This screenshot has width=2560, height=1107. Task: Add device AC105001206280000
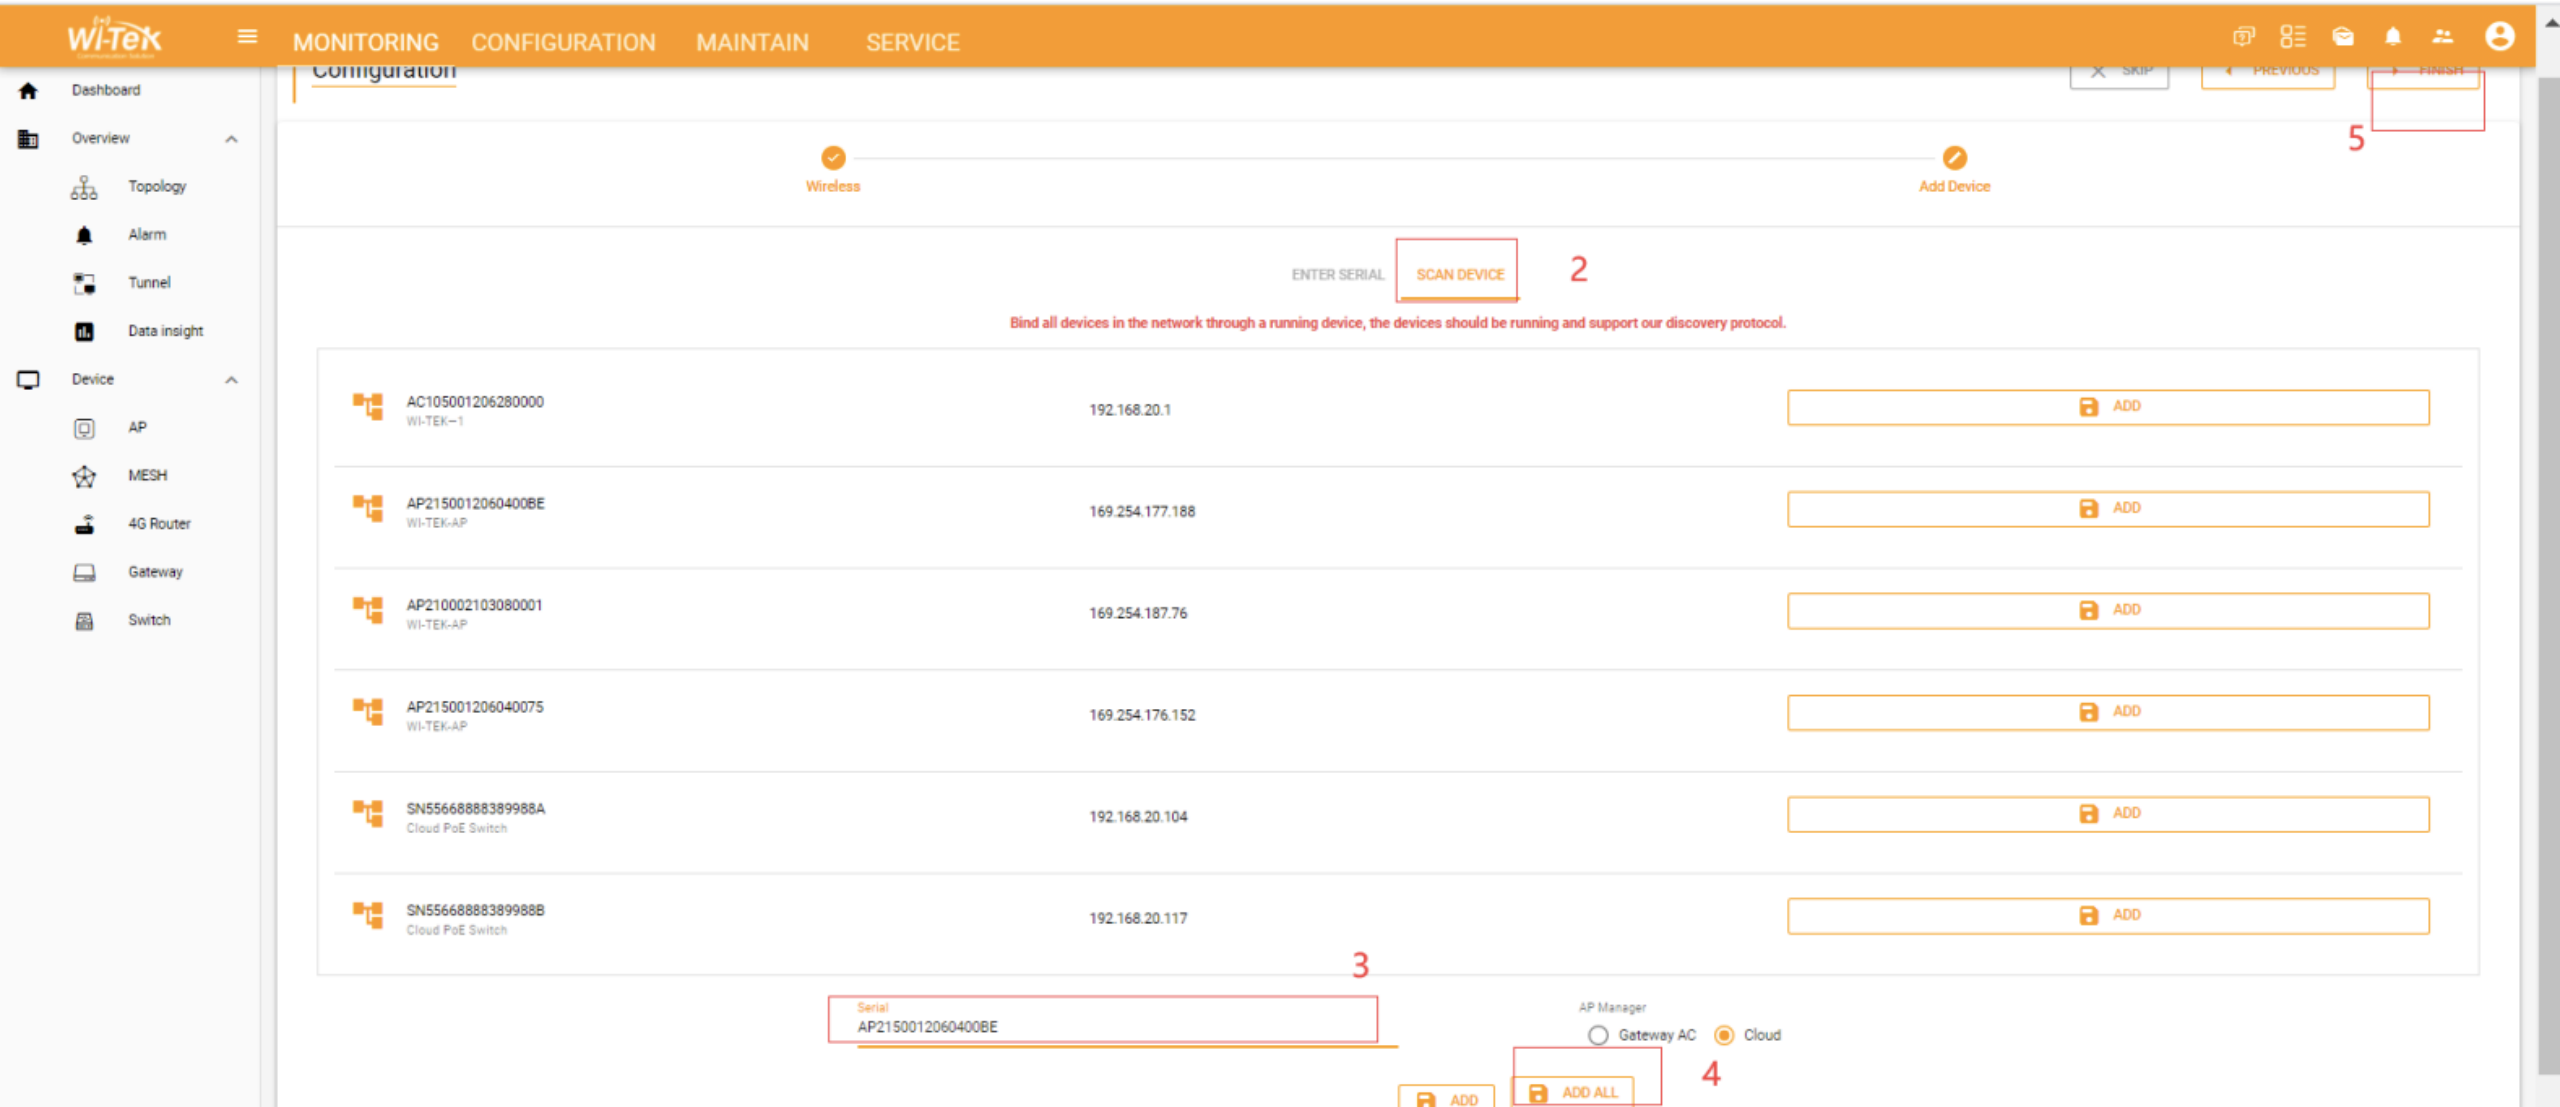point(2107,407)
